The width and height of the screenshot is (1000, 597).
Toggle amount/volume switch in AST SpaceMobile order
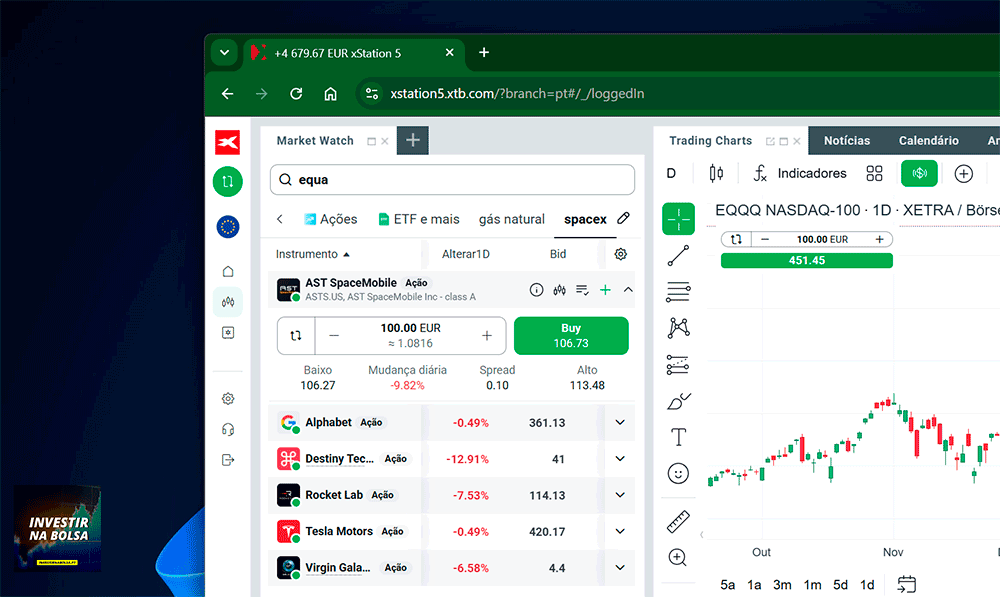(296, 335)
